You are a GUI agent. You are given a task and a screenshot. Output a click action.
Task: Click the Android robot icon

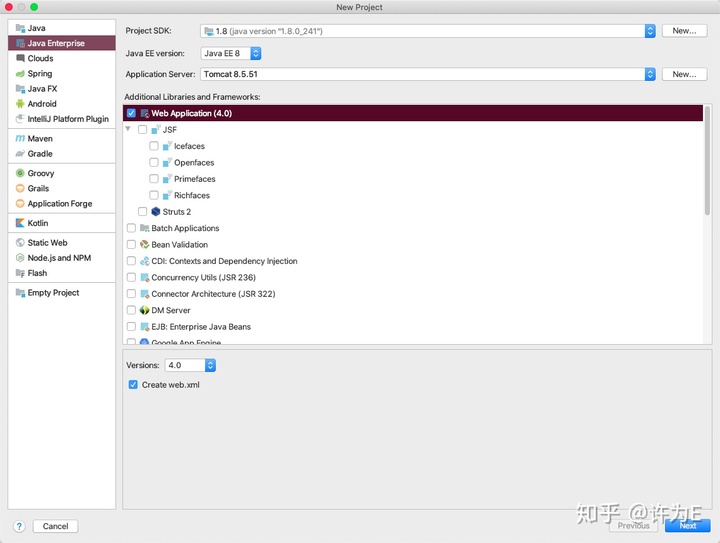(x=20, y=104)
